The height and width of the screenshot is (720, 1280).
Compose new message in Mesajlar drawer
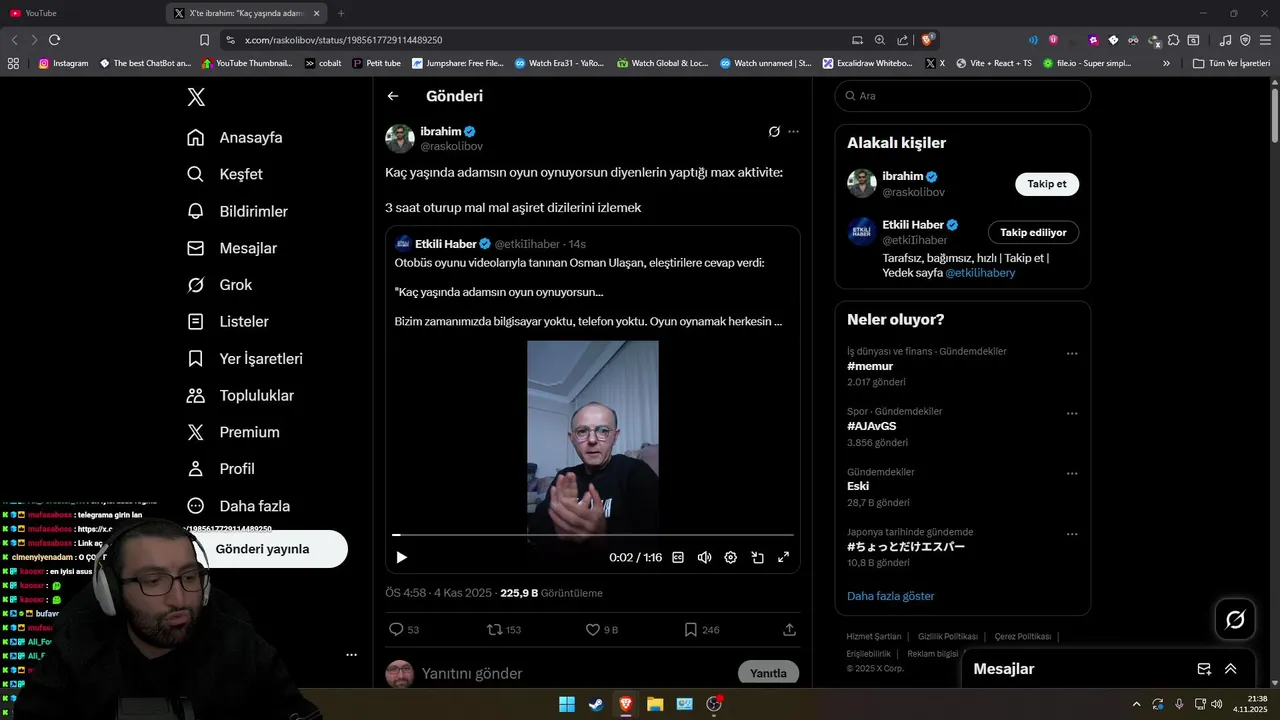tap(1204, 669)
